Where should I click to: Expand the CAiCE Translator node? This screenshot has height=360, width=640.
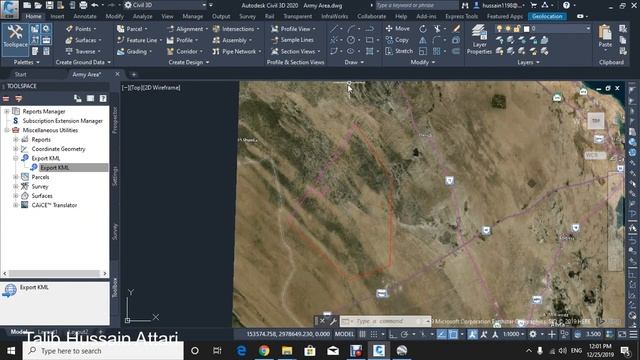point(16,205)
